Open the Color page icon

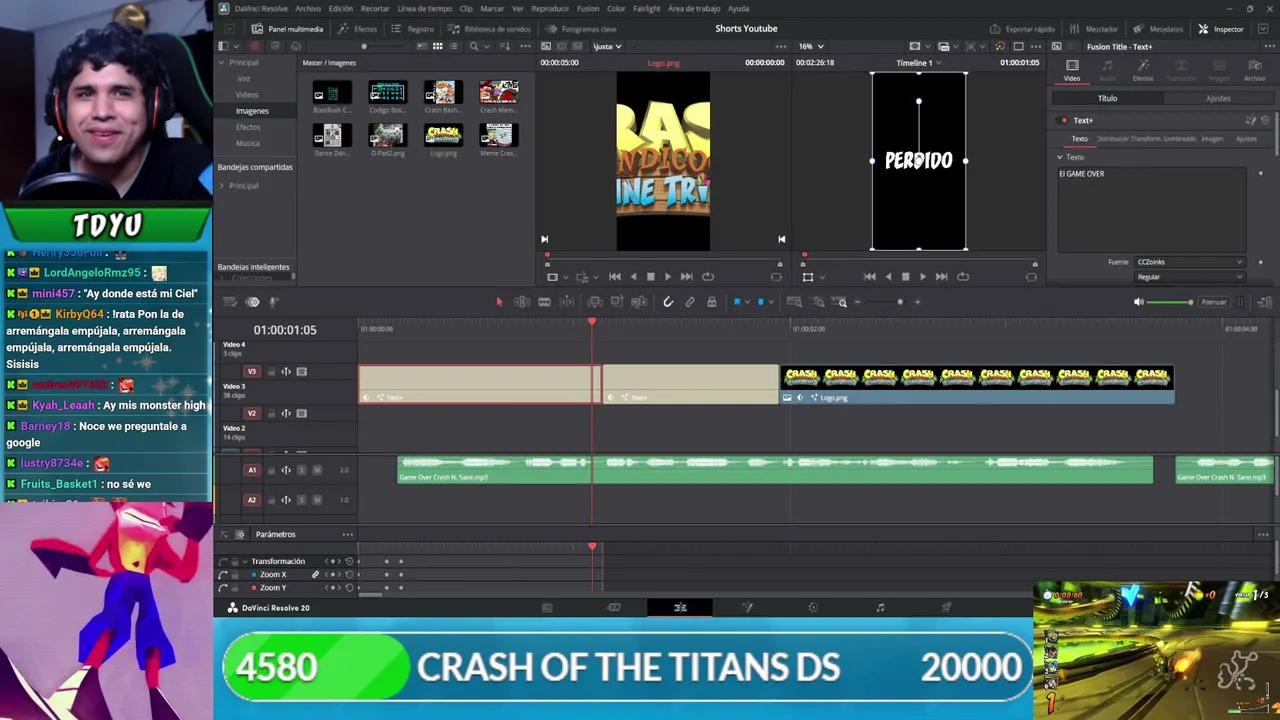(813, 608)
